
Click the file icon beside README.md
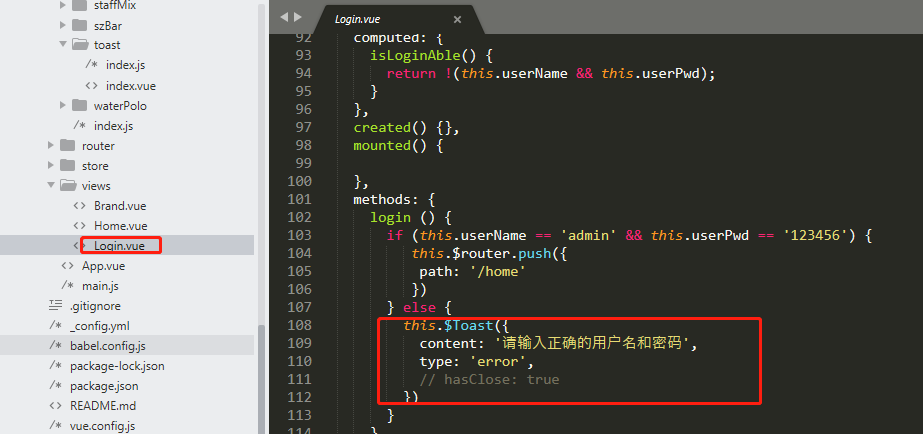(55, 406)
